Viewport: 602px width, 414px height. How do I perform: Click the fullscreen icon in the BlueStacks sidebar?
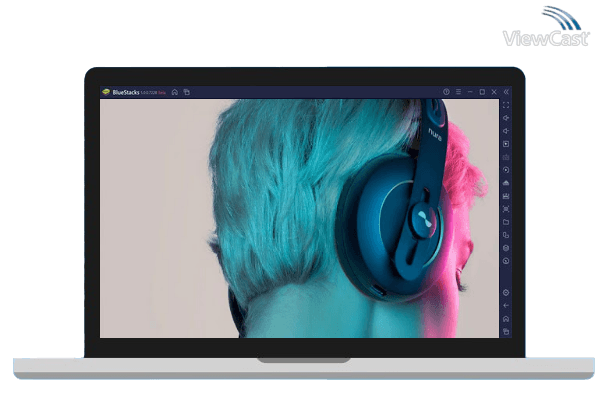click(x=506, y=105)
